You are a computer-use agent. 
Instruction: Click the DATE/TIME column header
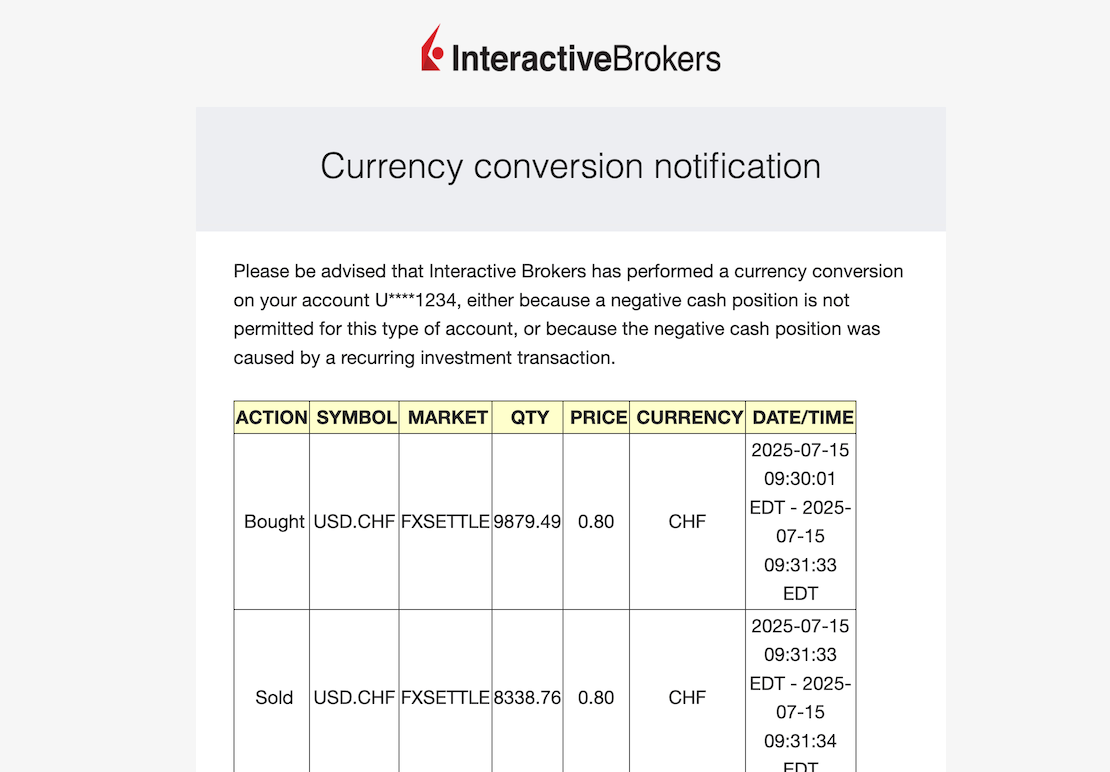click(802, 418)
